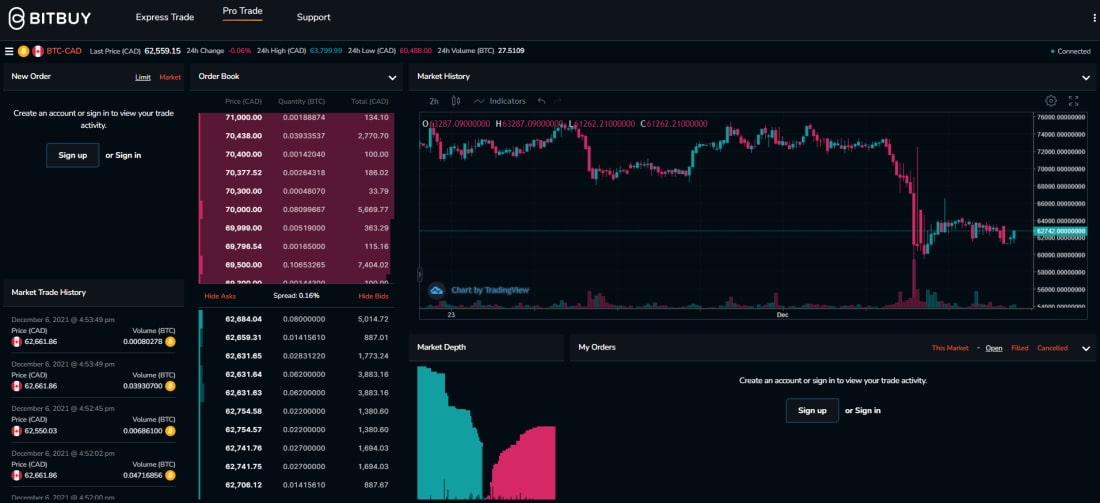Show Cancelled orders in My Orders

pos(1052,348)
